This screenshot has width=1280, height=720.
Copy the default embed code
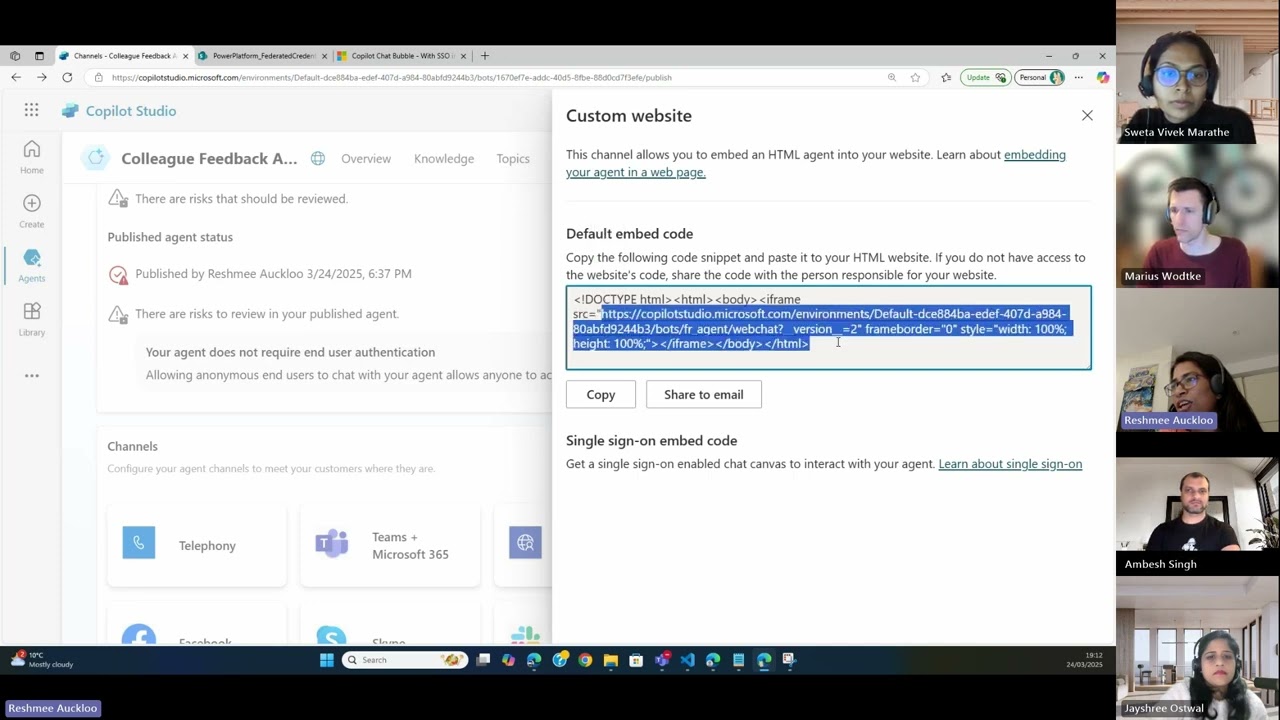pos(601,394)
